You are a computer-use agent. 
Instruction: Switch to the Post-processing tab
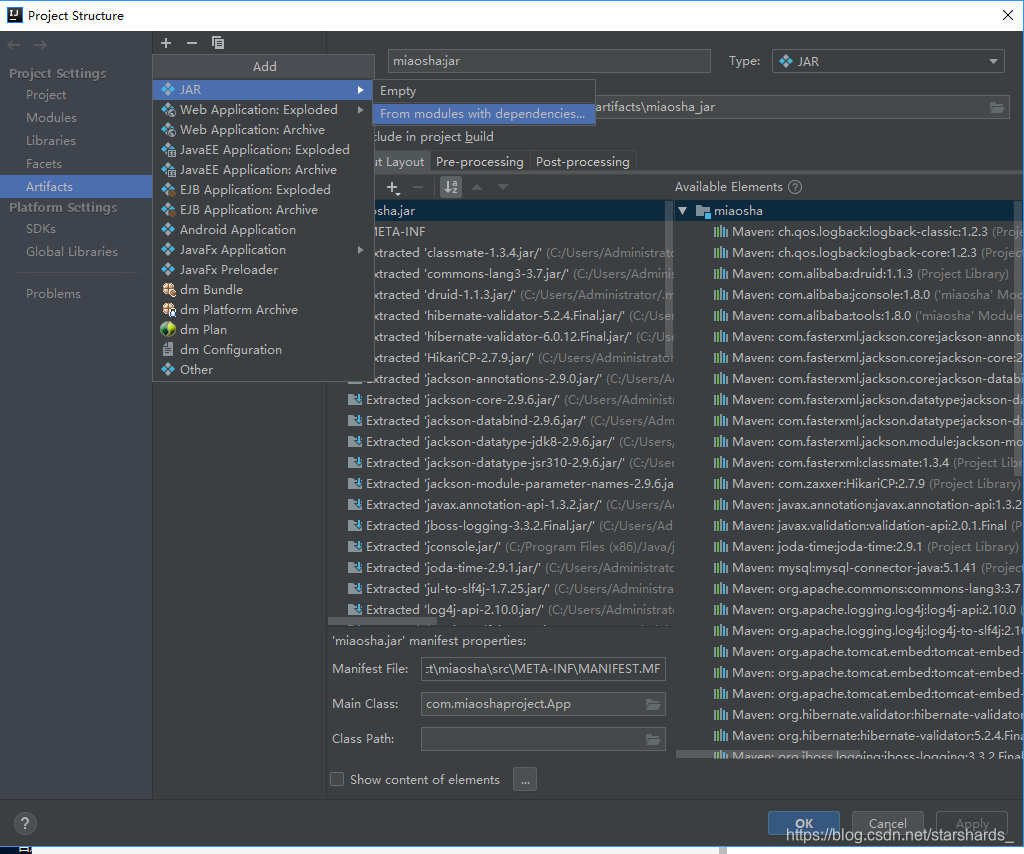[x=583, y=162]
